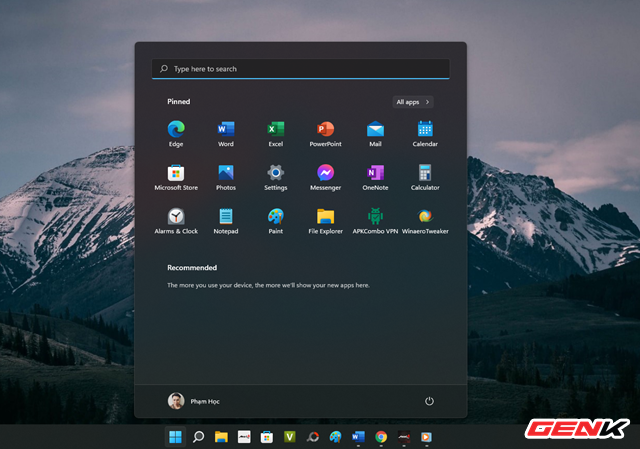Launch Messenger
Viewport: 640px width, 449px height.
325,177
